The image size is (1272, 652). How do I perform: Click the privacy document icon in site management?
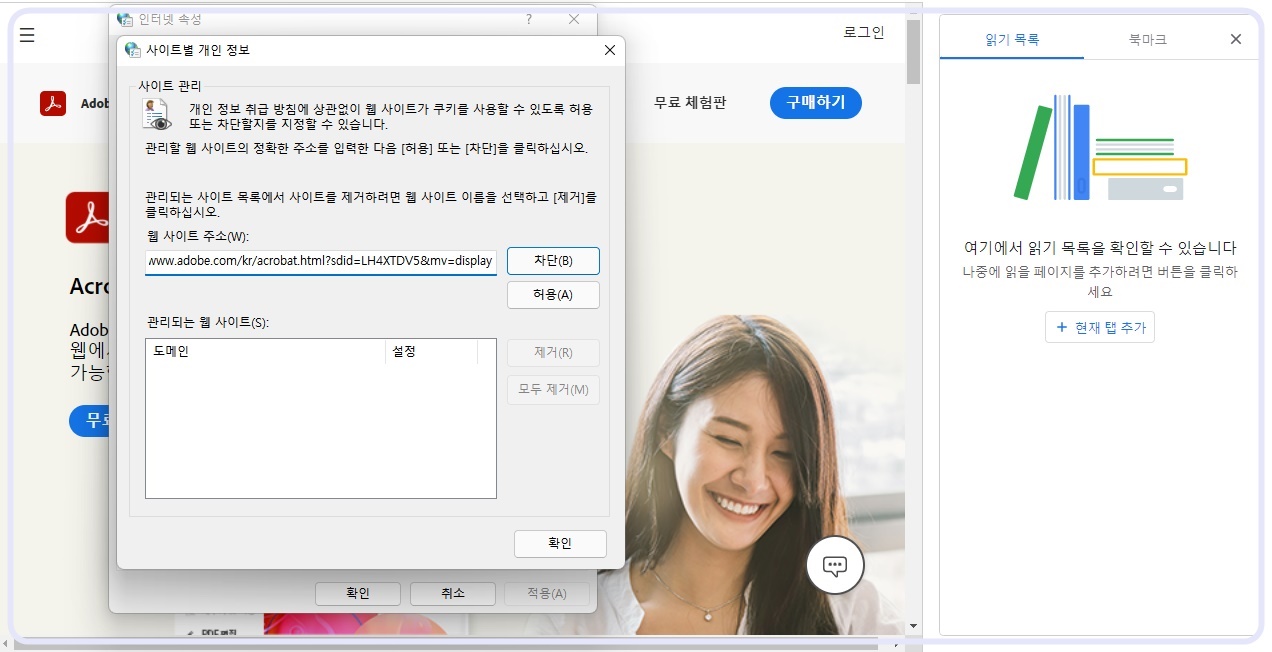click(157, 114)
